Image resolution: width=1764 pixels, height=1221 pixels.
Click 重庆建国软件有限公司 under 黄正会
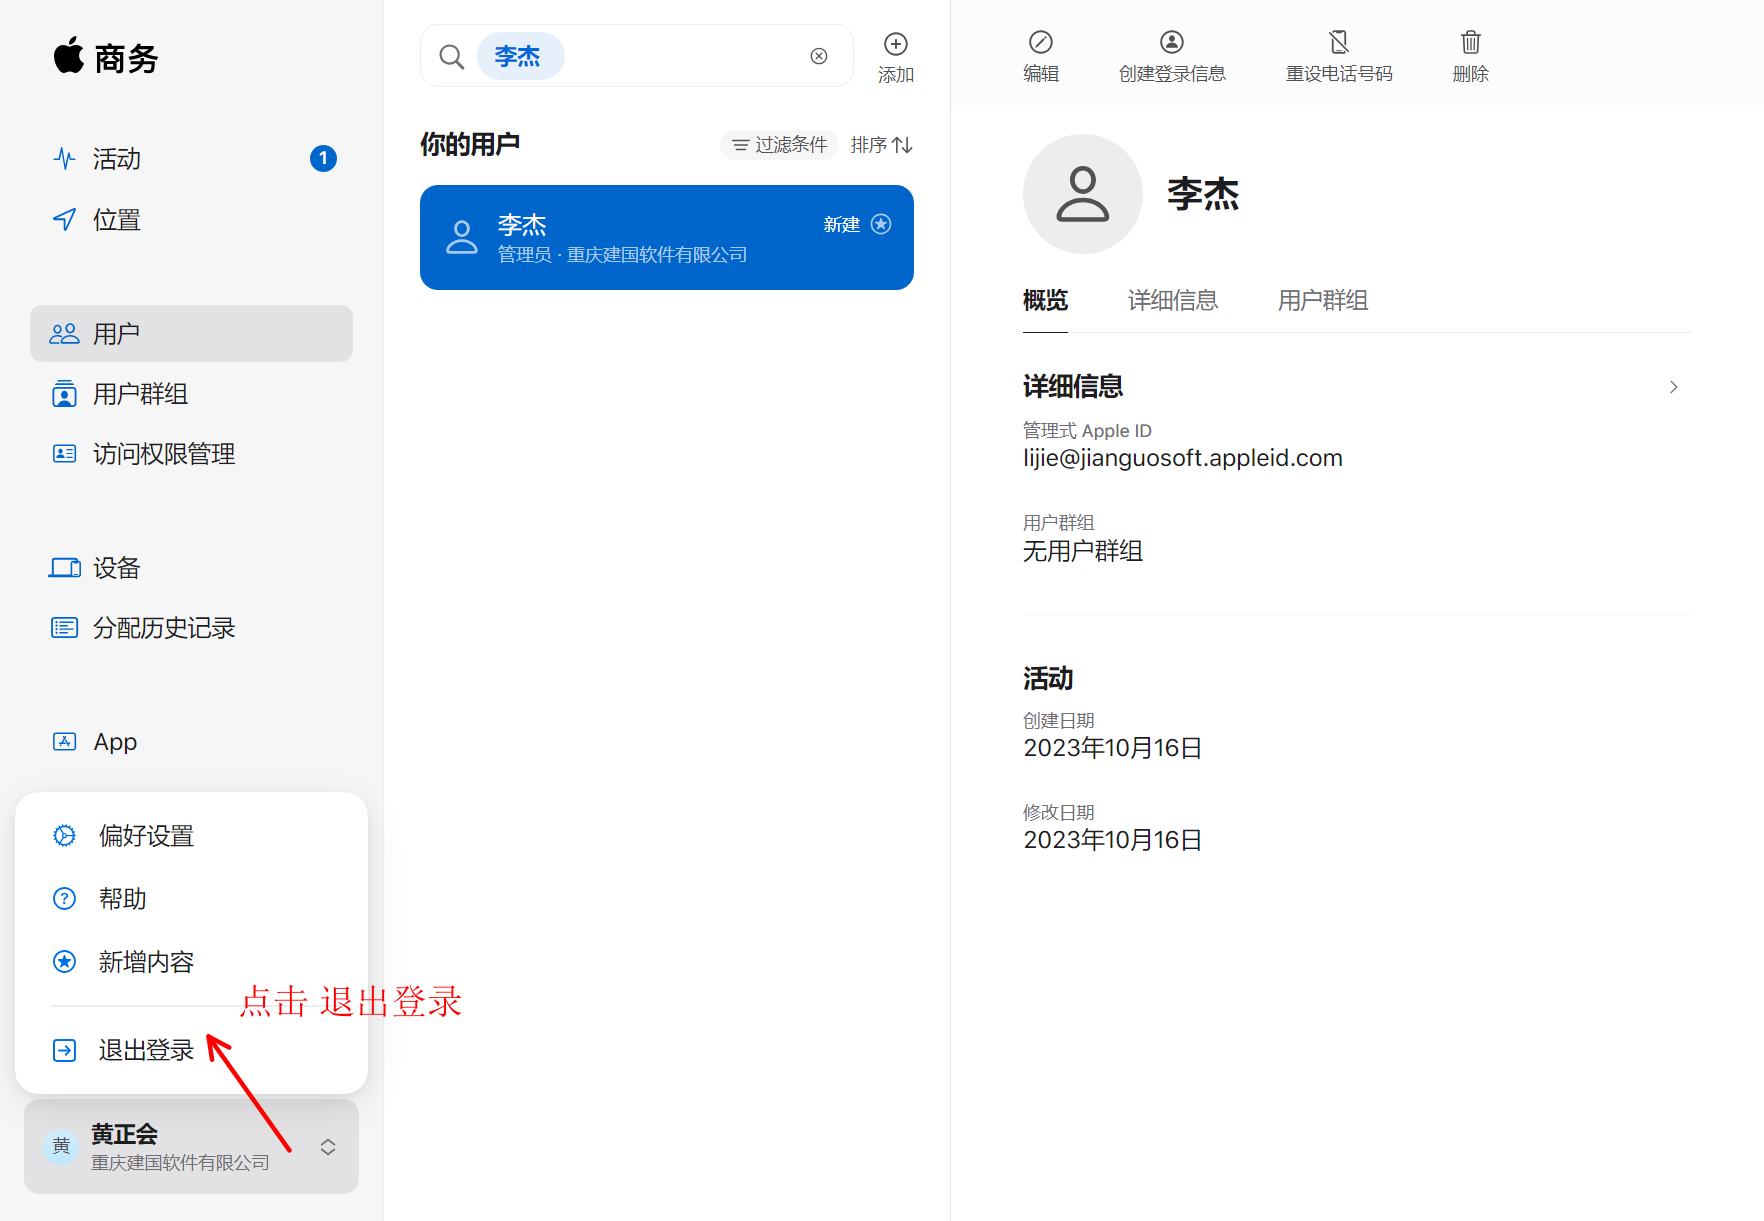click(x=180, y=1163)
